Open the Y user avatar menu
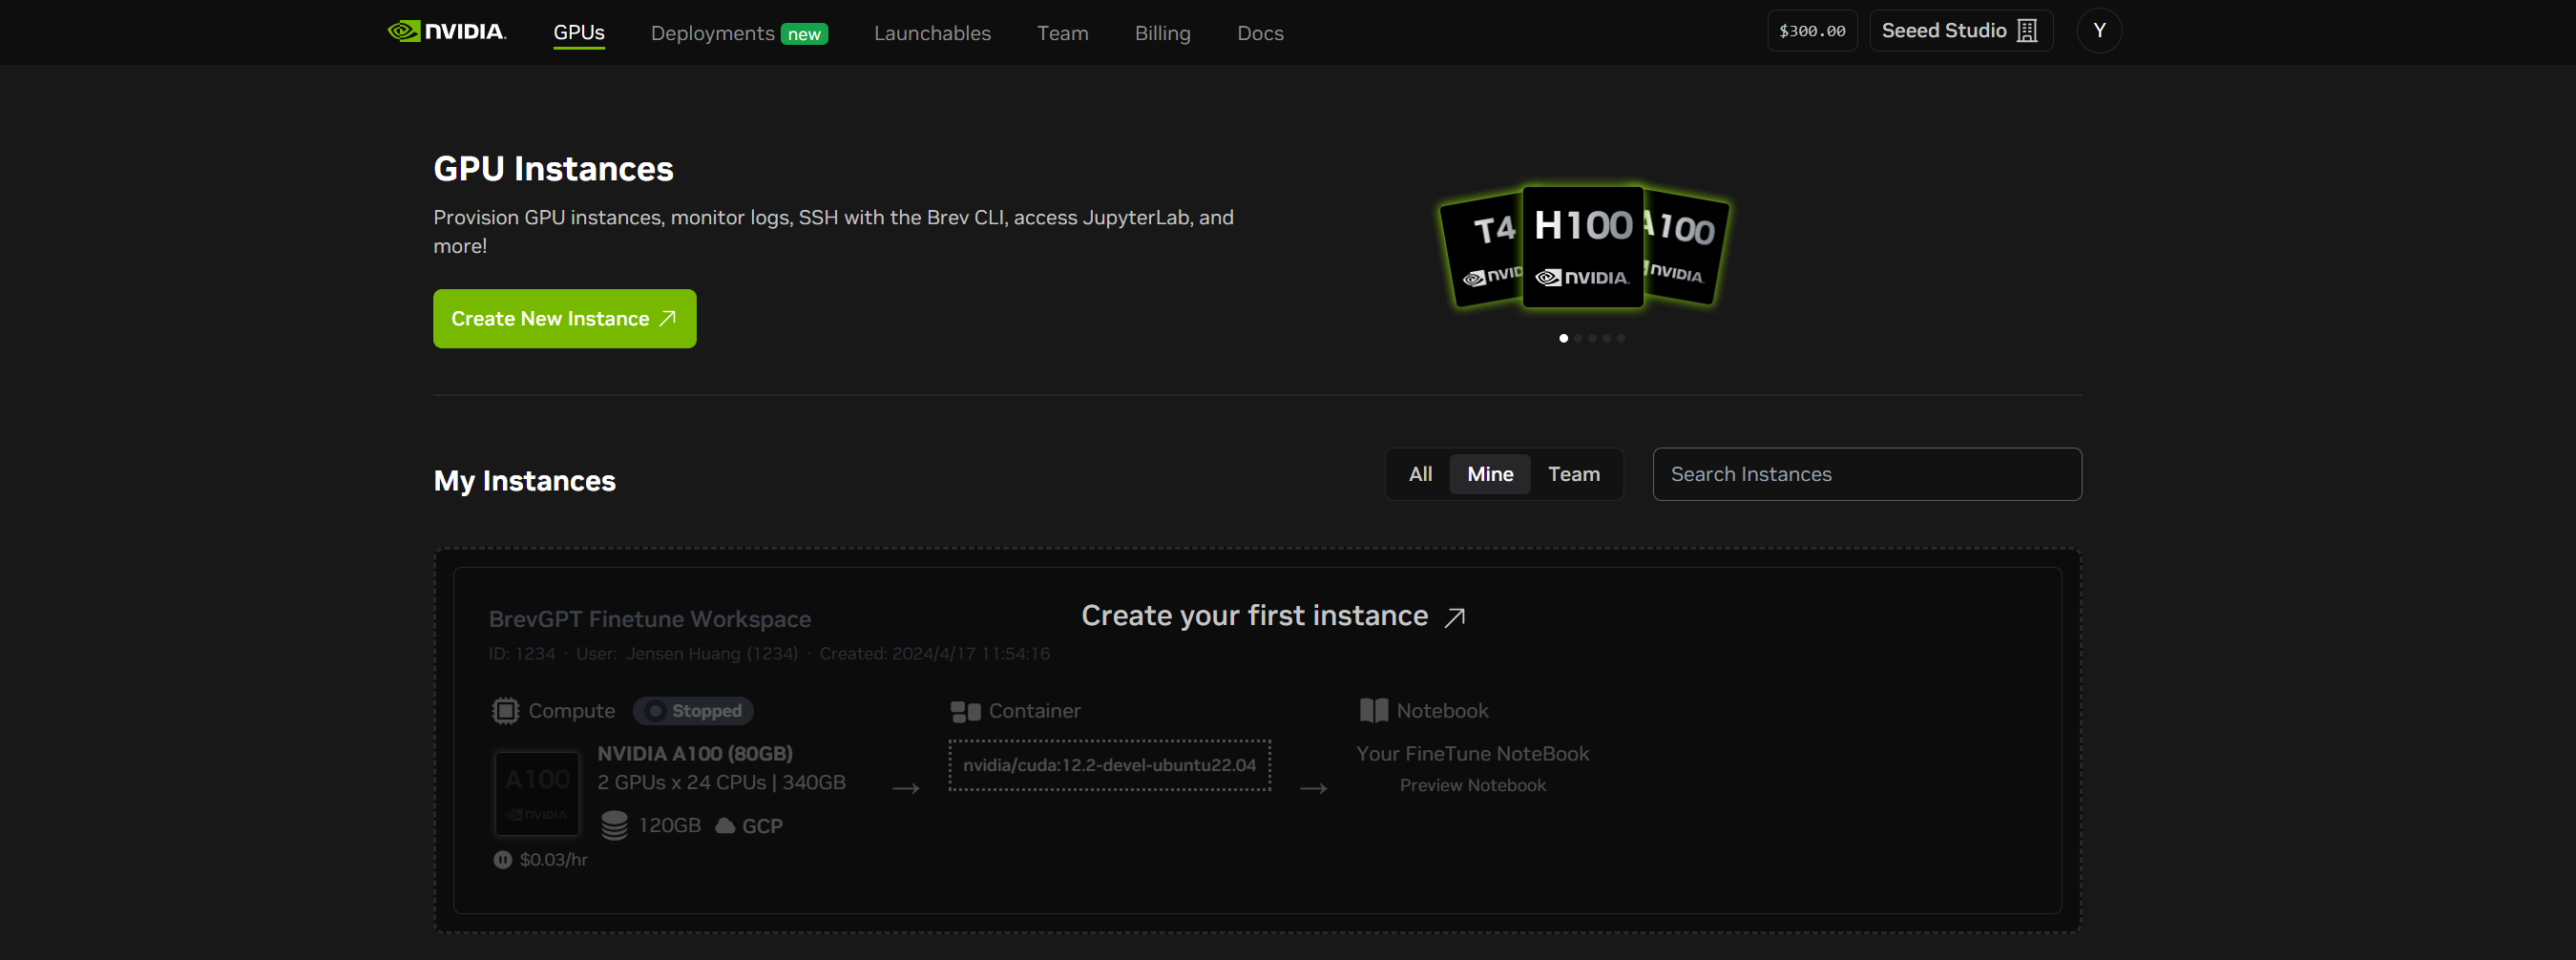Image resolution: width=2576 pixels, height=960 pixels. tap(2099, 31)
